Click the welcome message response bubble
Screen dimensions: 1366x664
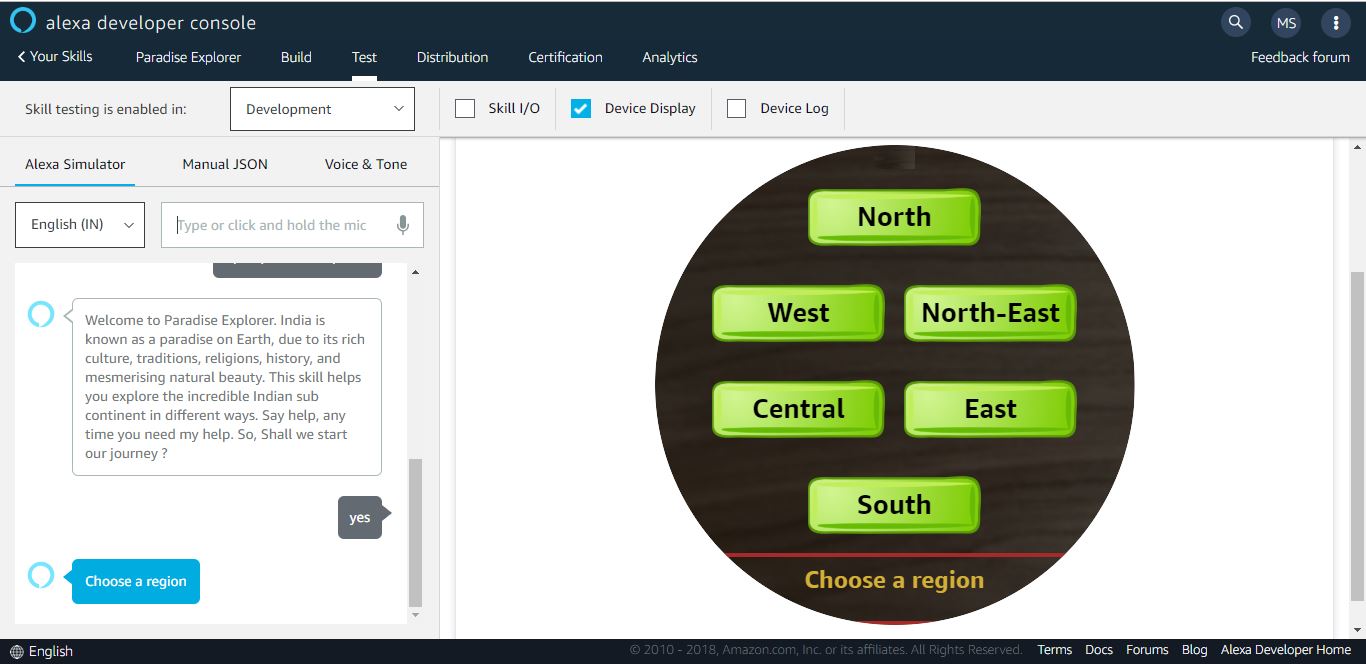click(x=227, y=387)
